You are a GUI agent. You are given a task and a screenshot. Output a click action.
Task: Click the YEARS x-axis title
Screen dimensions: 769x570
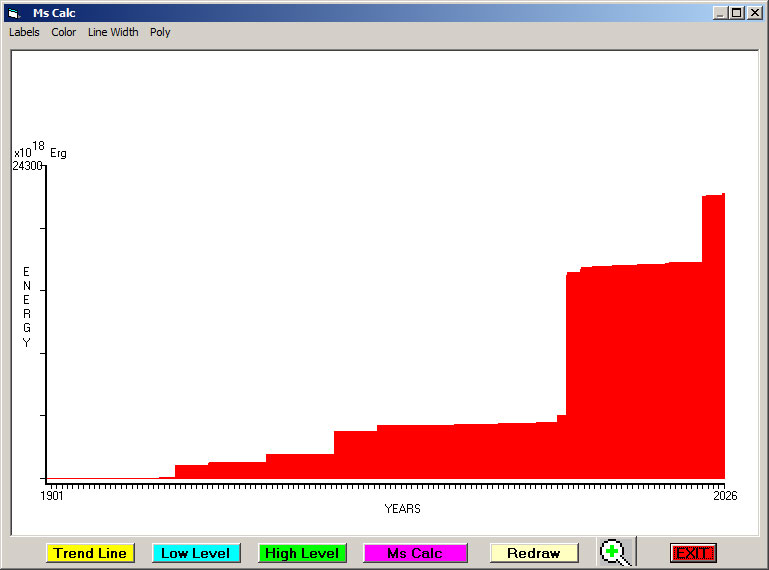click(x=402, y=509)
